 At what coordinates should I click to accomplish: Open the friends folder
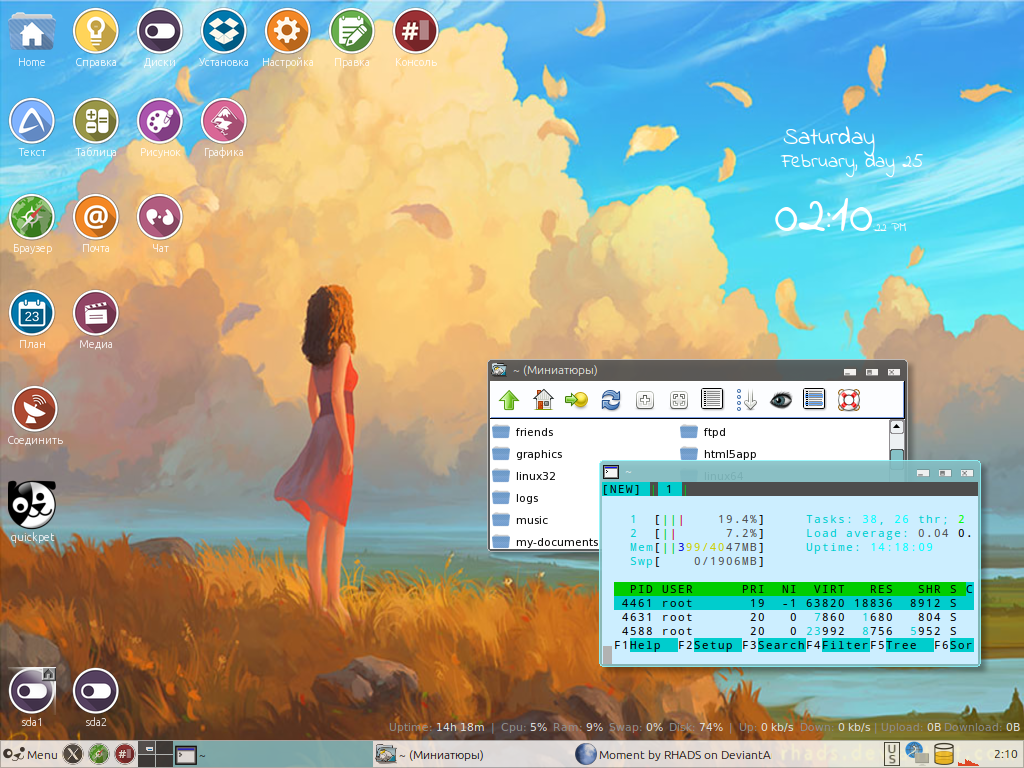(523, 432)
